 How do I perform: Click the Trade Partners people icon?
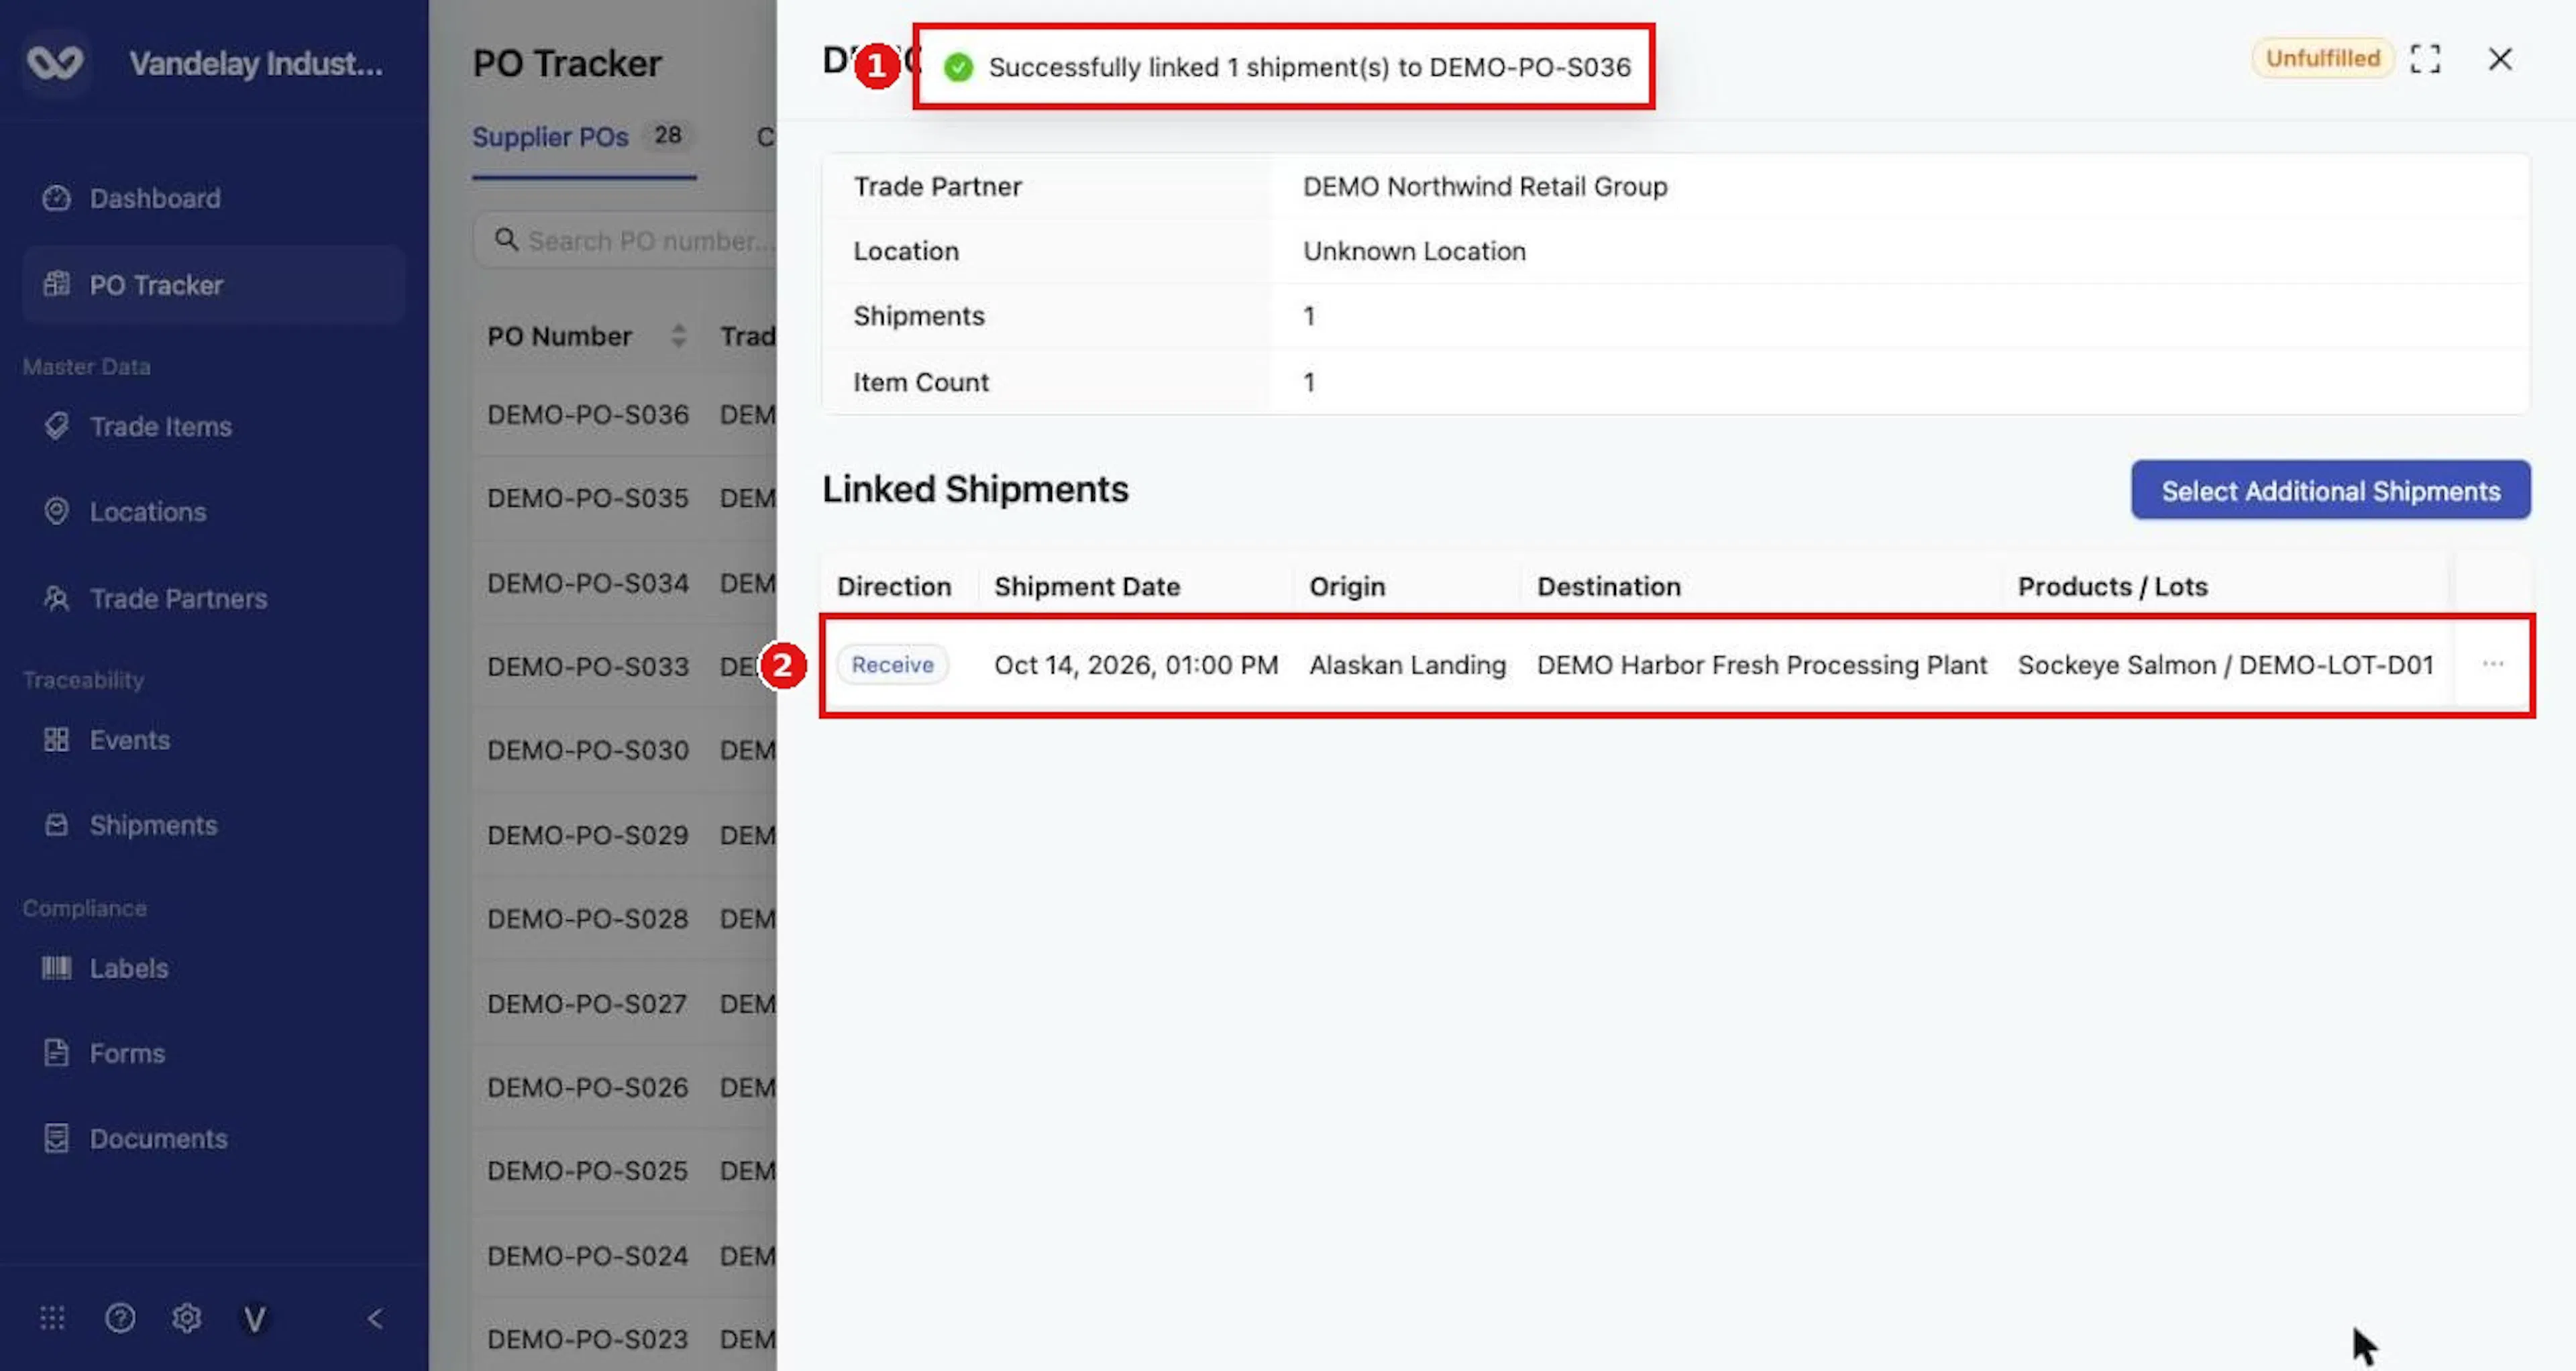coord(57,598)
